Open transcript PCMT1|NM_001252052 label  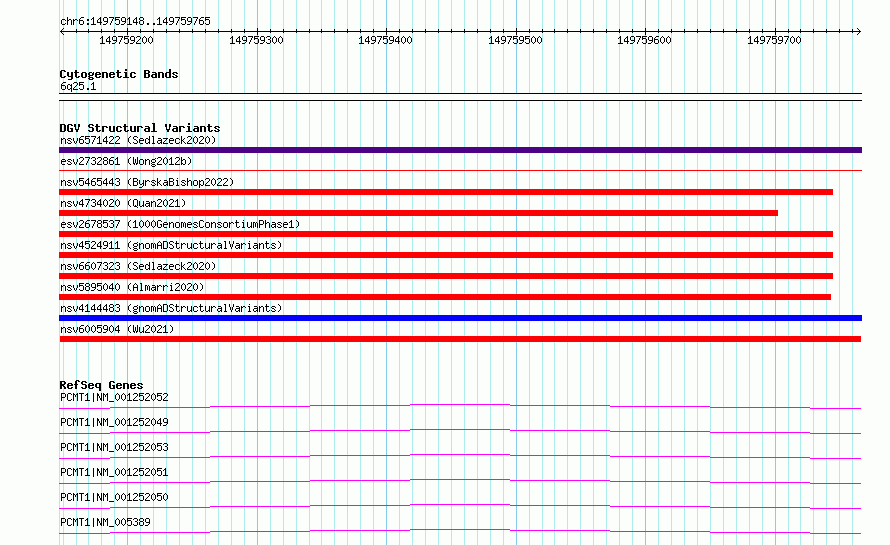(x=114, y=397)
